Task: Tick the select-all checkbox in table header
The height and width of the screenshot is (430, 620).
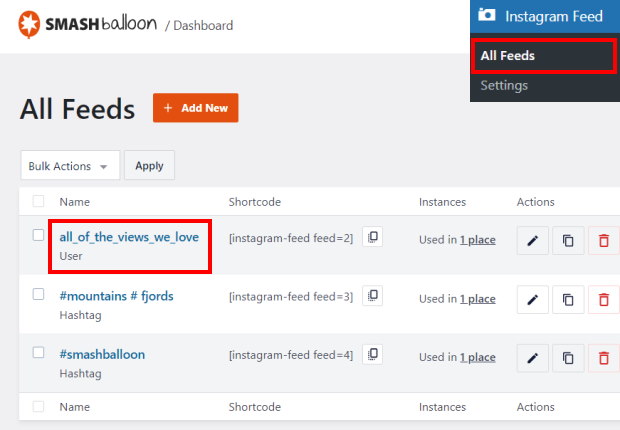Action: 38,201
